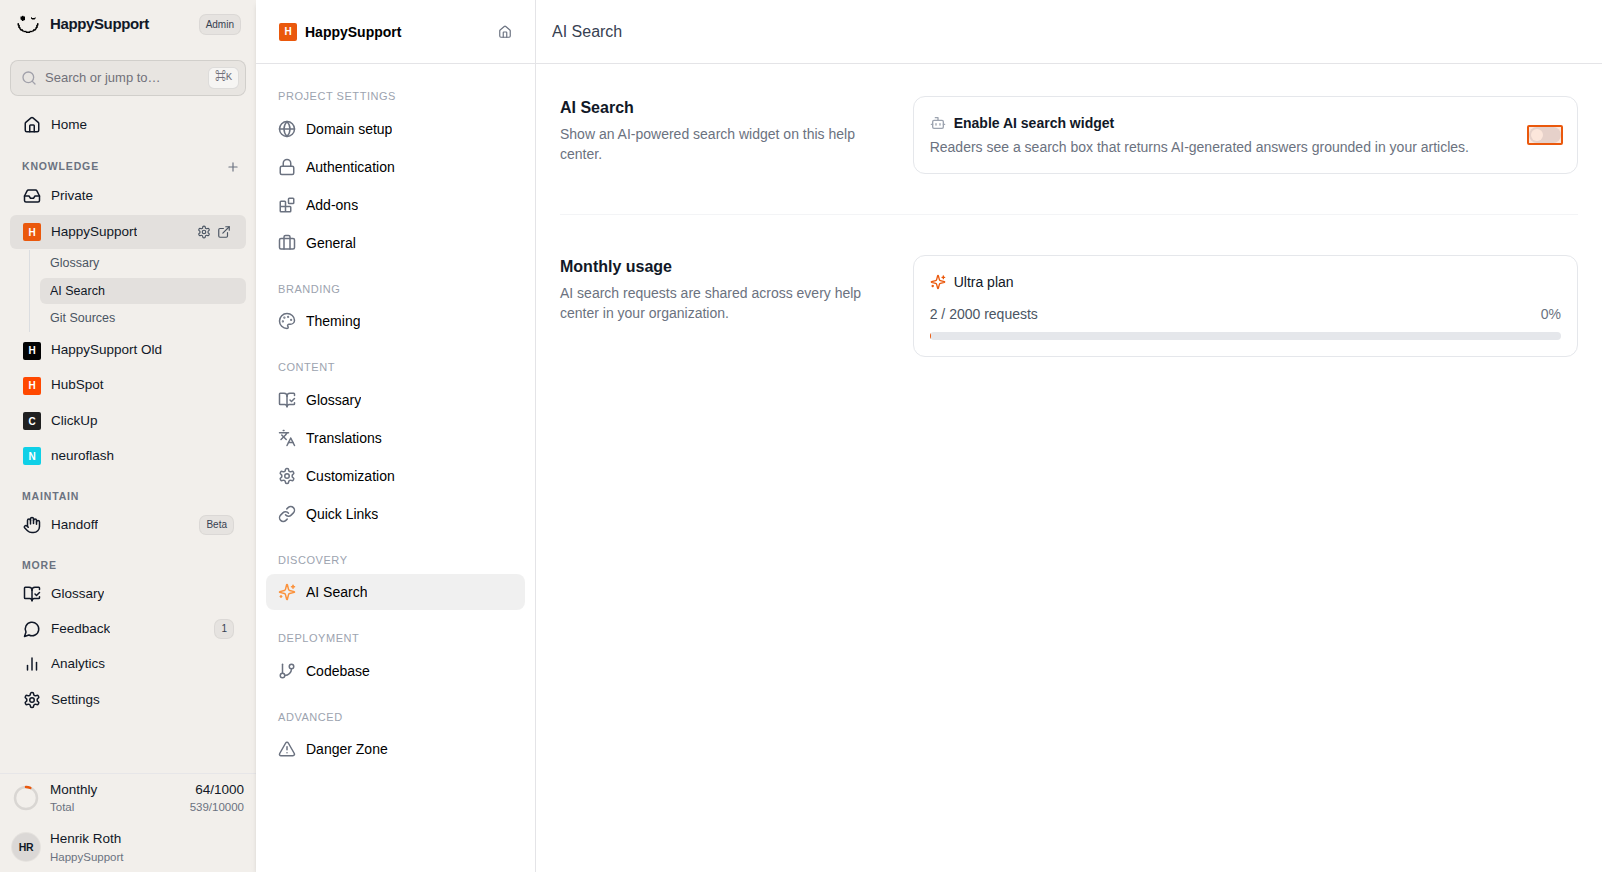Click the Theming palette icon
The image size is (1602, 872).
(287, 321)
